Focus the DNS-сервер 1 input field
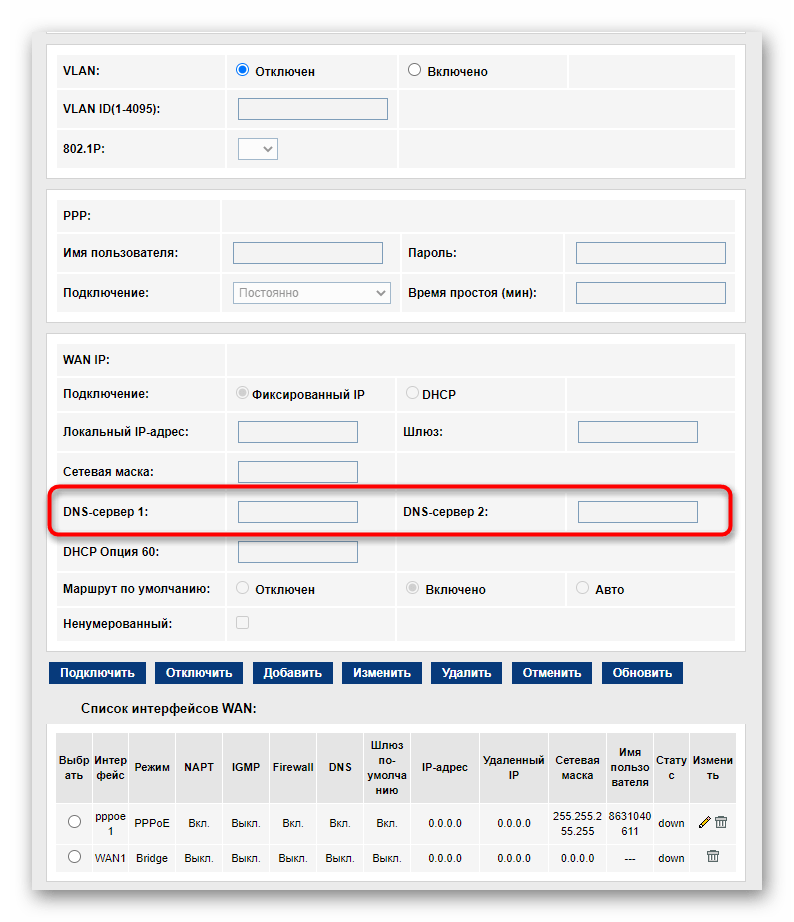Screen dimensions: 794x922 coord(298,512)
